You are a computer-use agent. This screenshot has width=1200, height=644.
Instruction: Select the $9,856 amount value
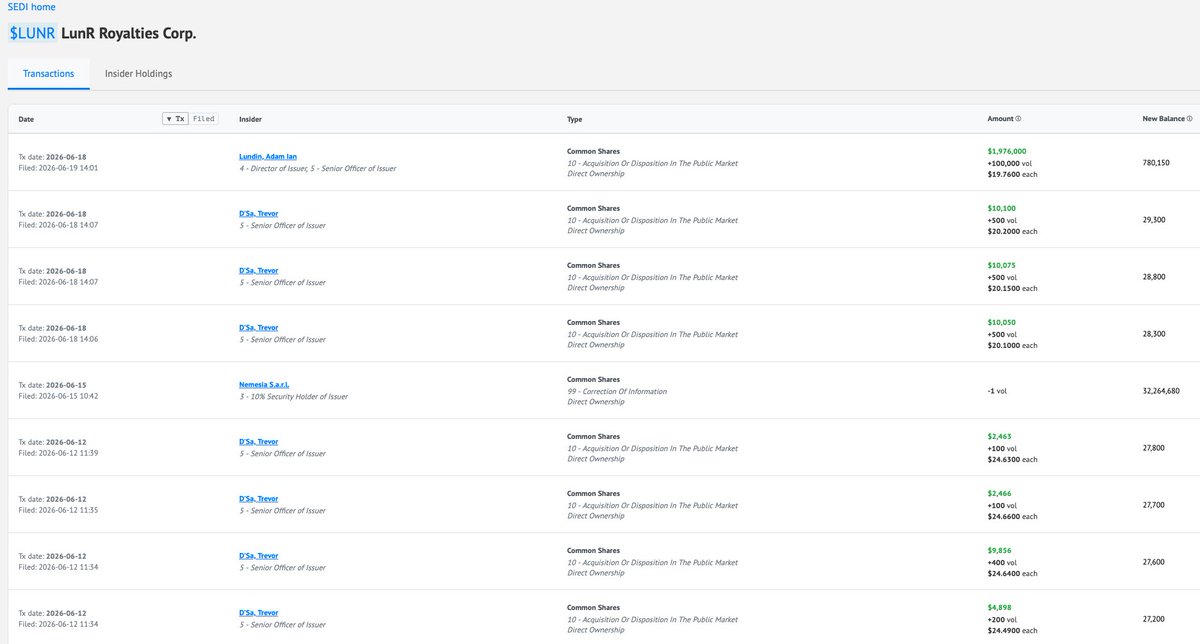pyautogui.click(x=999, y=551)
